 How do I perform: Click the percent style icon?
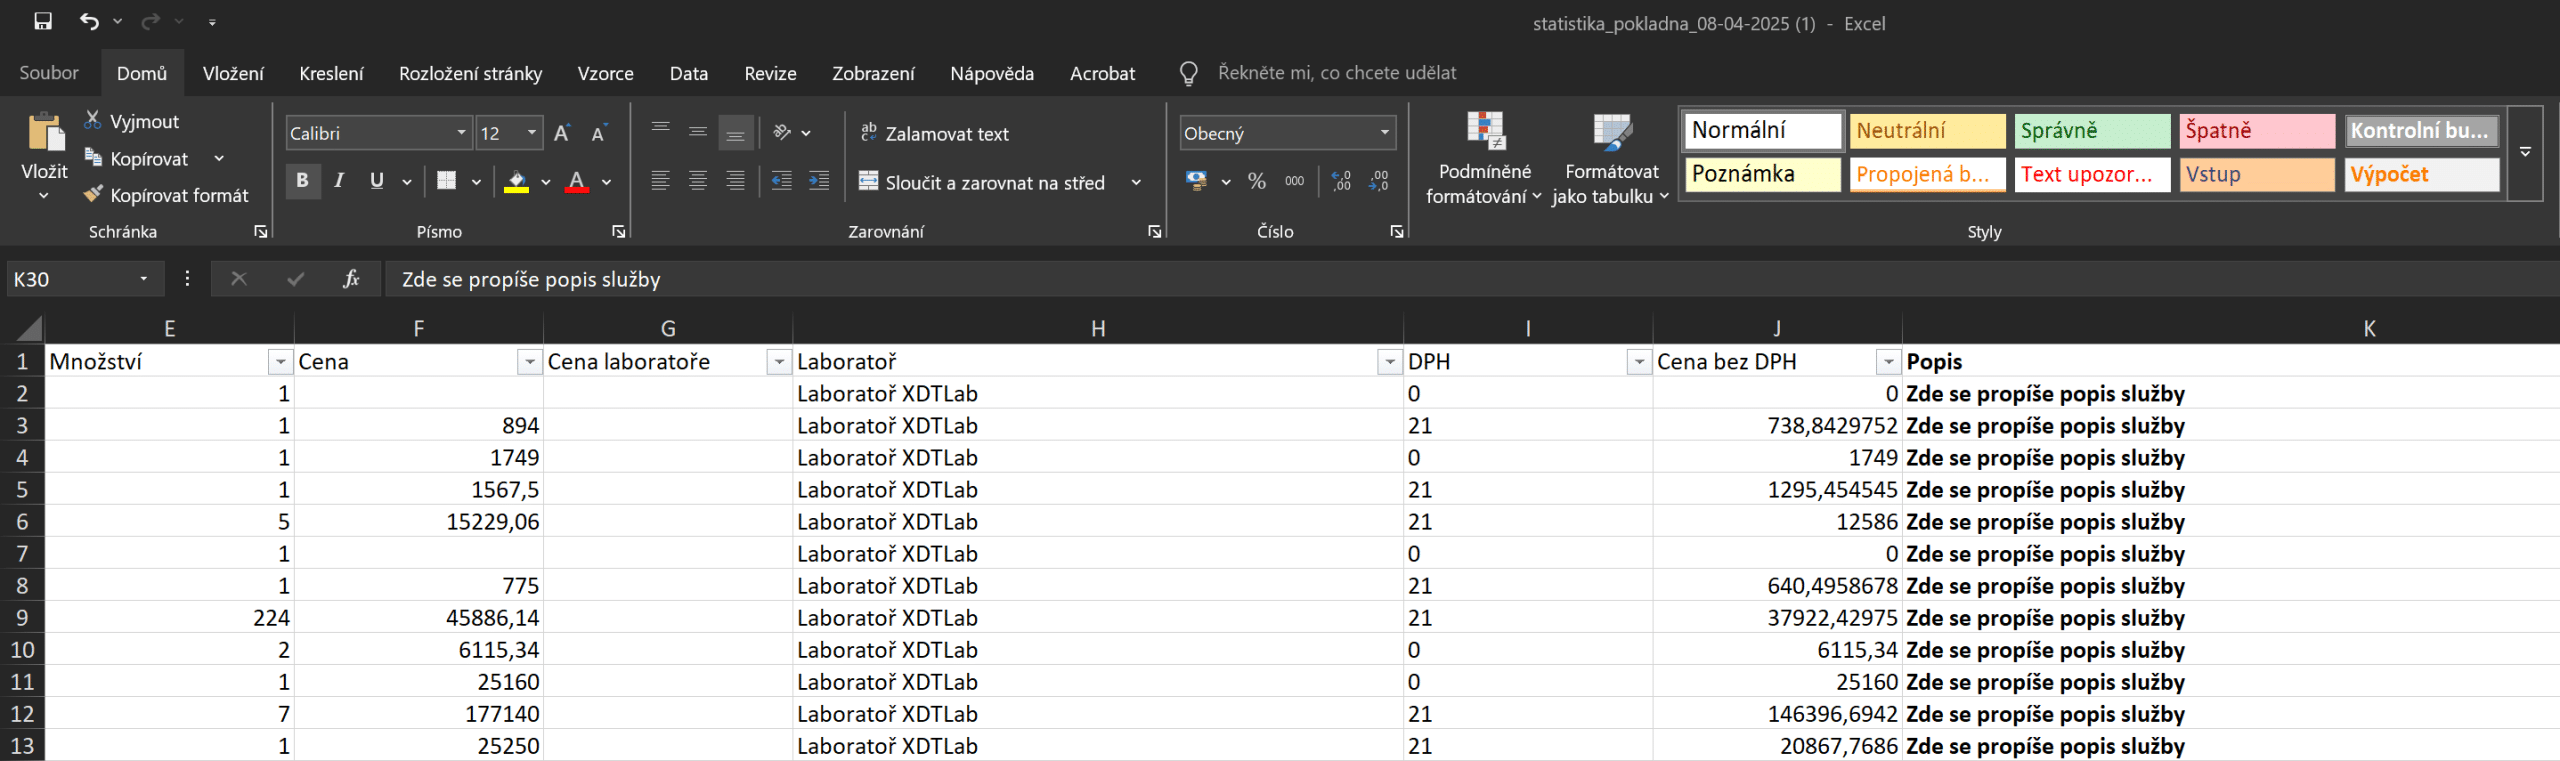[x=1257, y=181]
